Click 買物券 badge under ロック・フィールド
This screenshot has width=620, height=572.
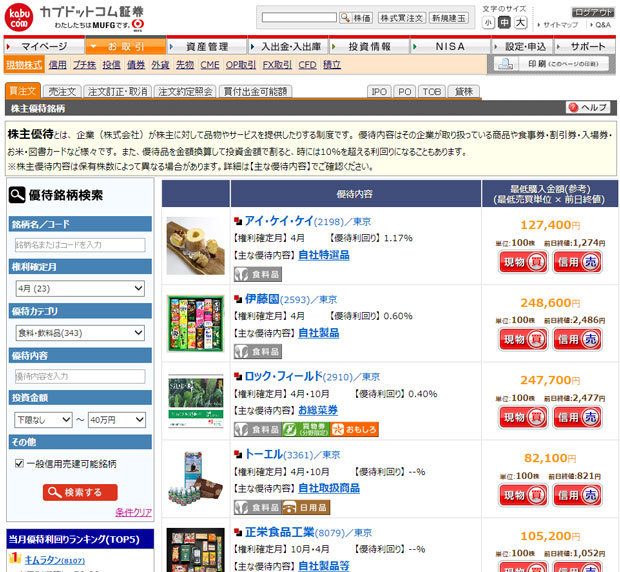pyautogui.click(x=306, y=430)
